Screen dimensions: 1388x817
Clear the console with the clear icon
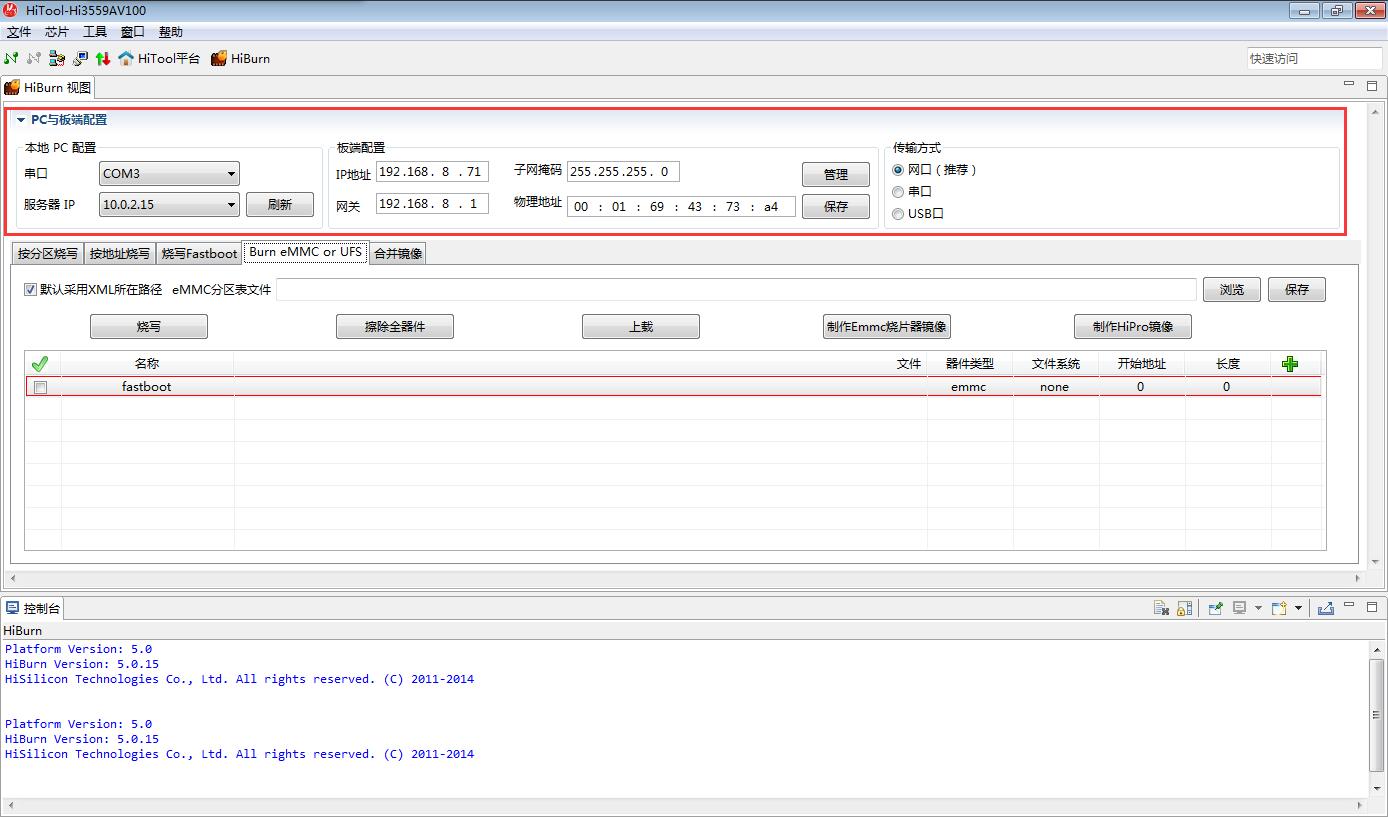[x=1161, y=608]
